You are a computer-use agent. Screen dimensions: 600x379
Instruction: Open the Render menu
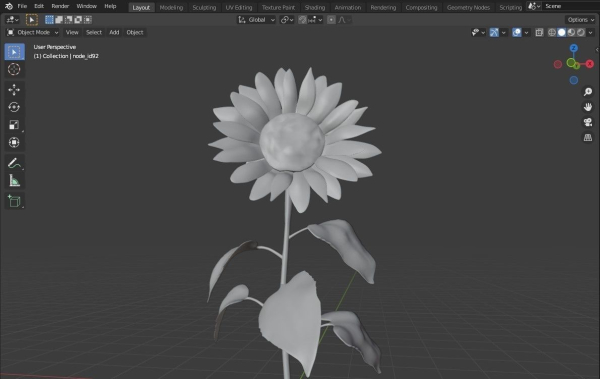[60, 6]
